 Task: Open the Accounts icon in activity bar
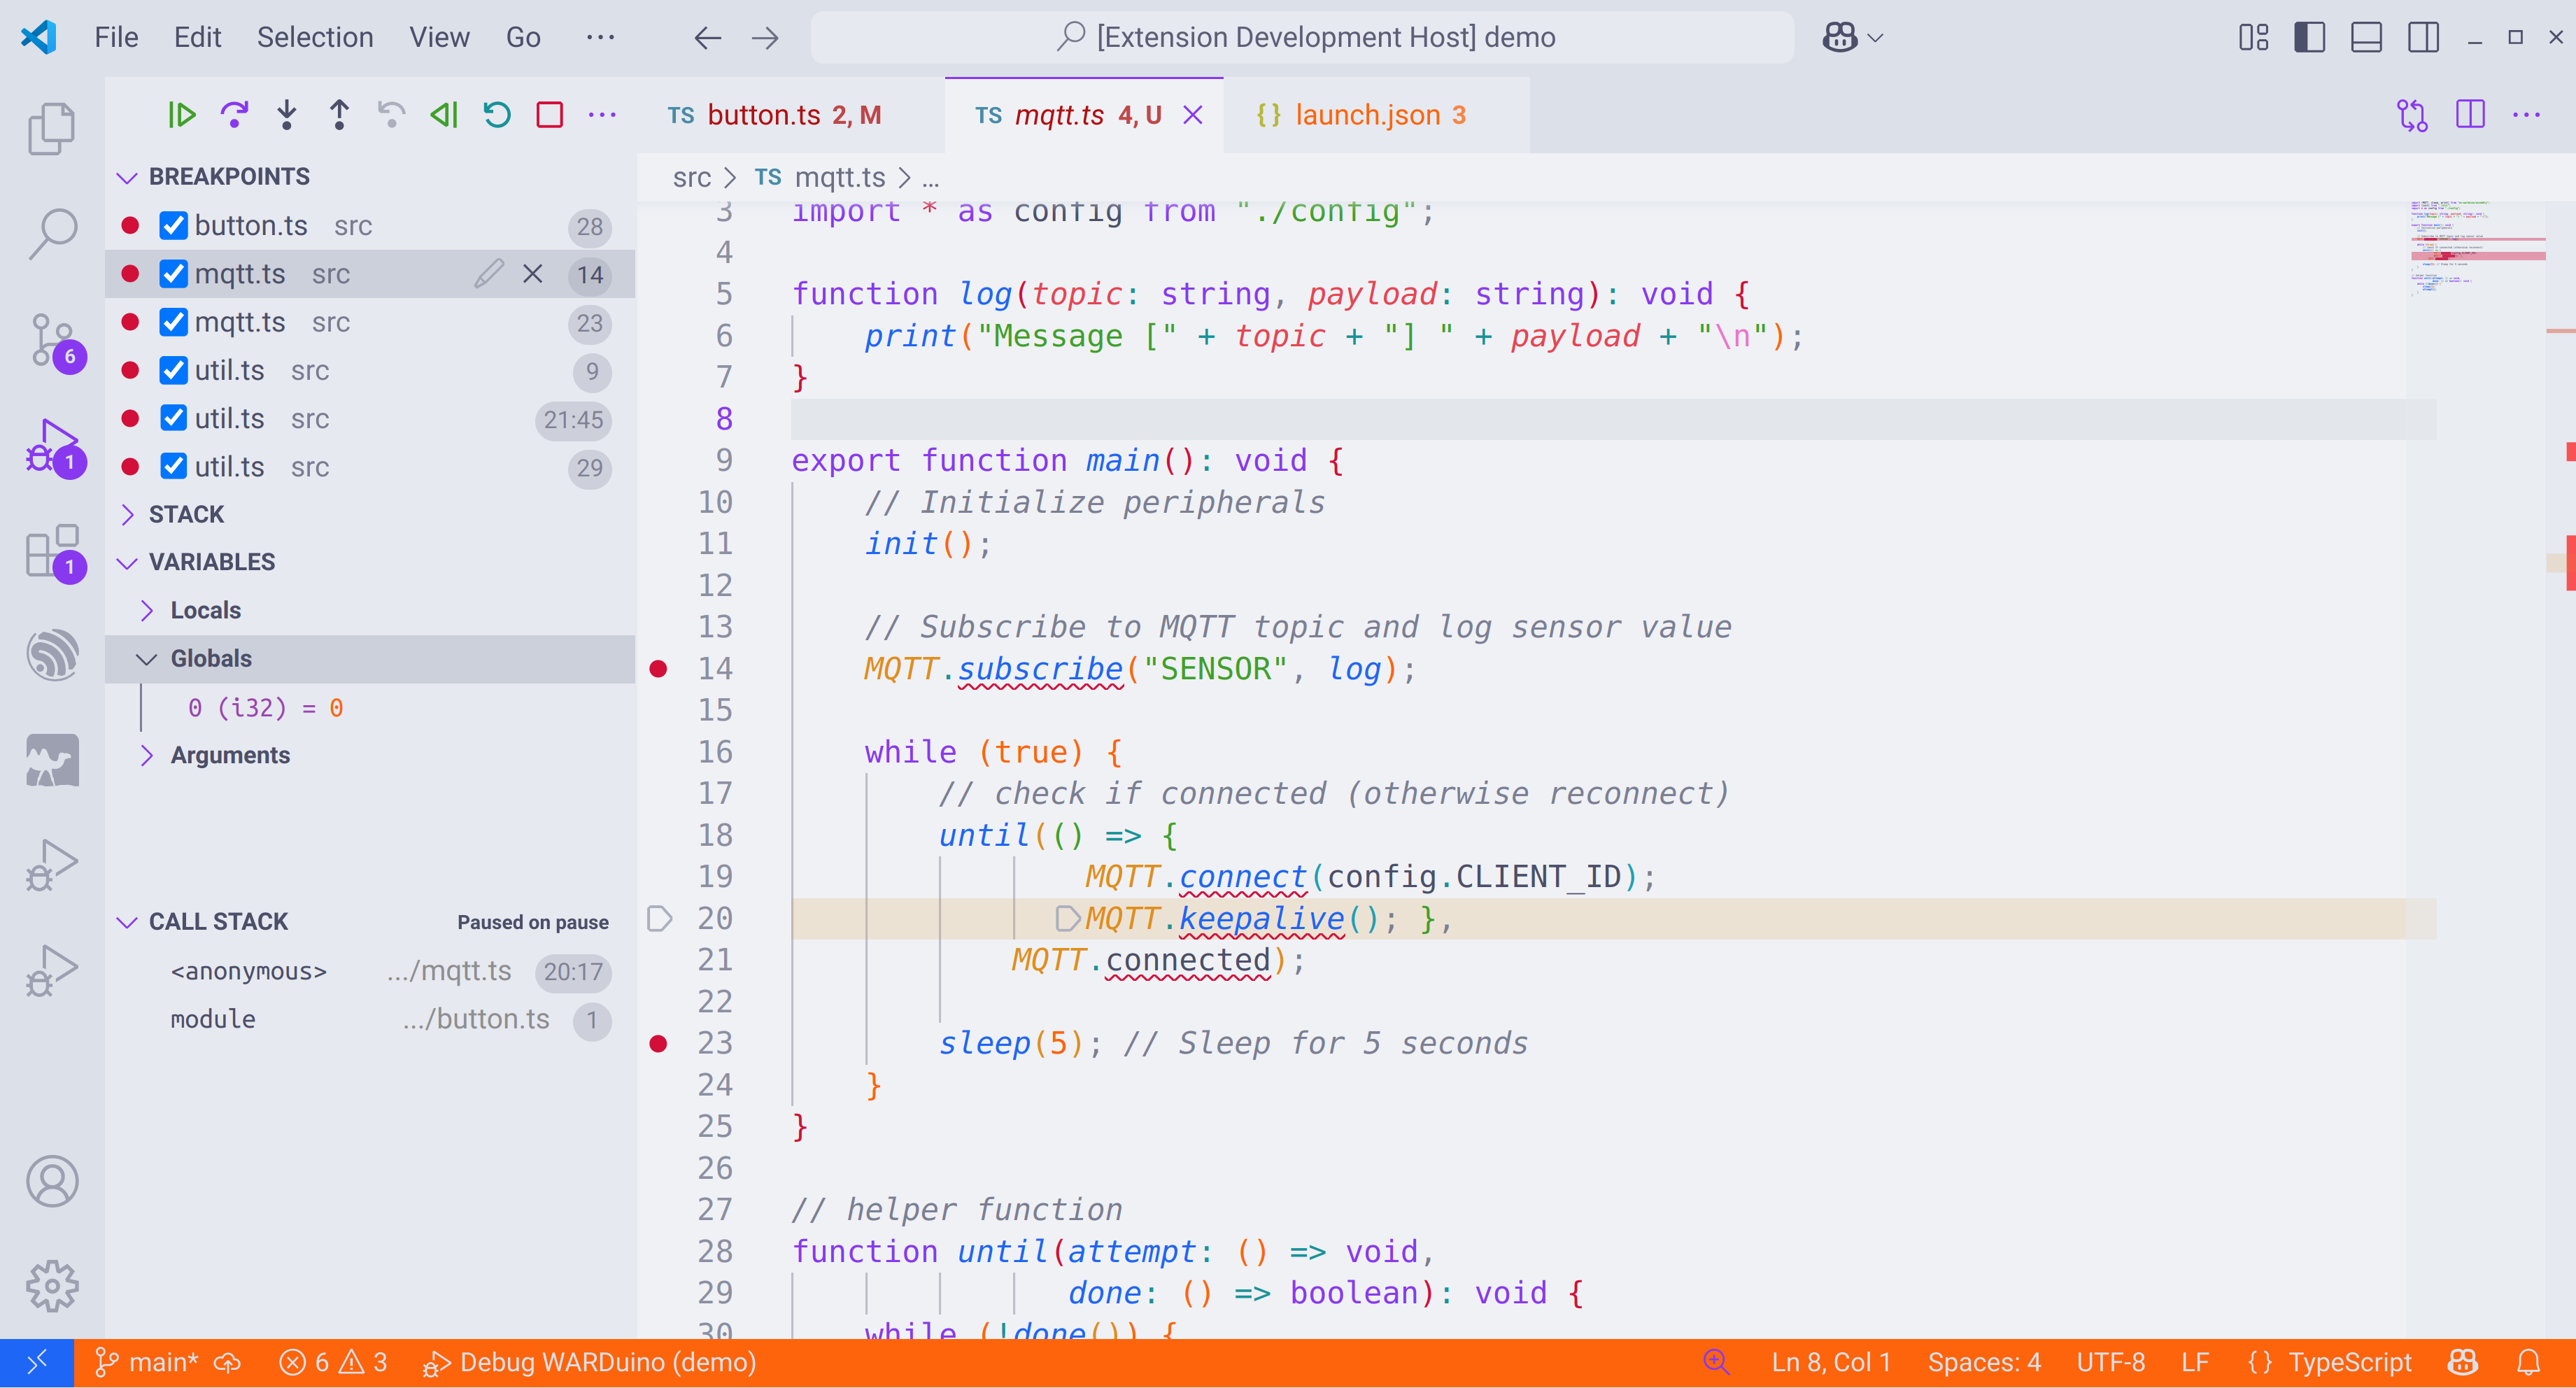pos(52,1181)
